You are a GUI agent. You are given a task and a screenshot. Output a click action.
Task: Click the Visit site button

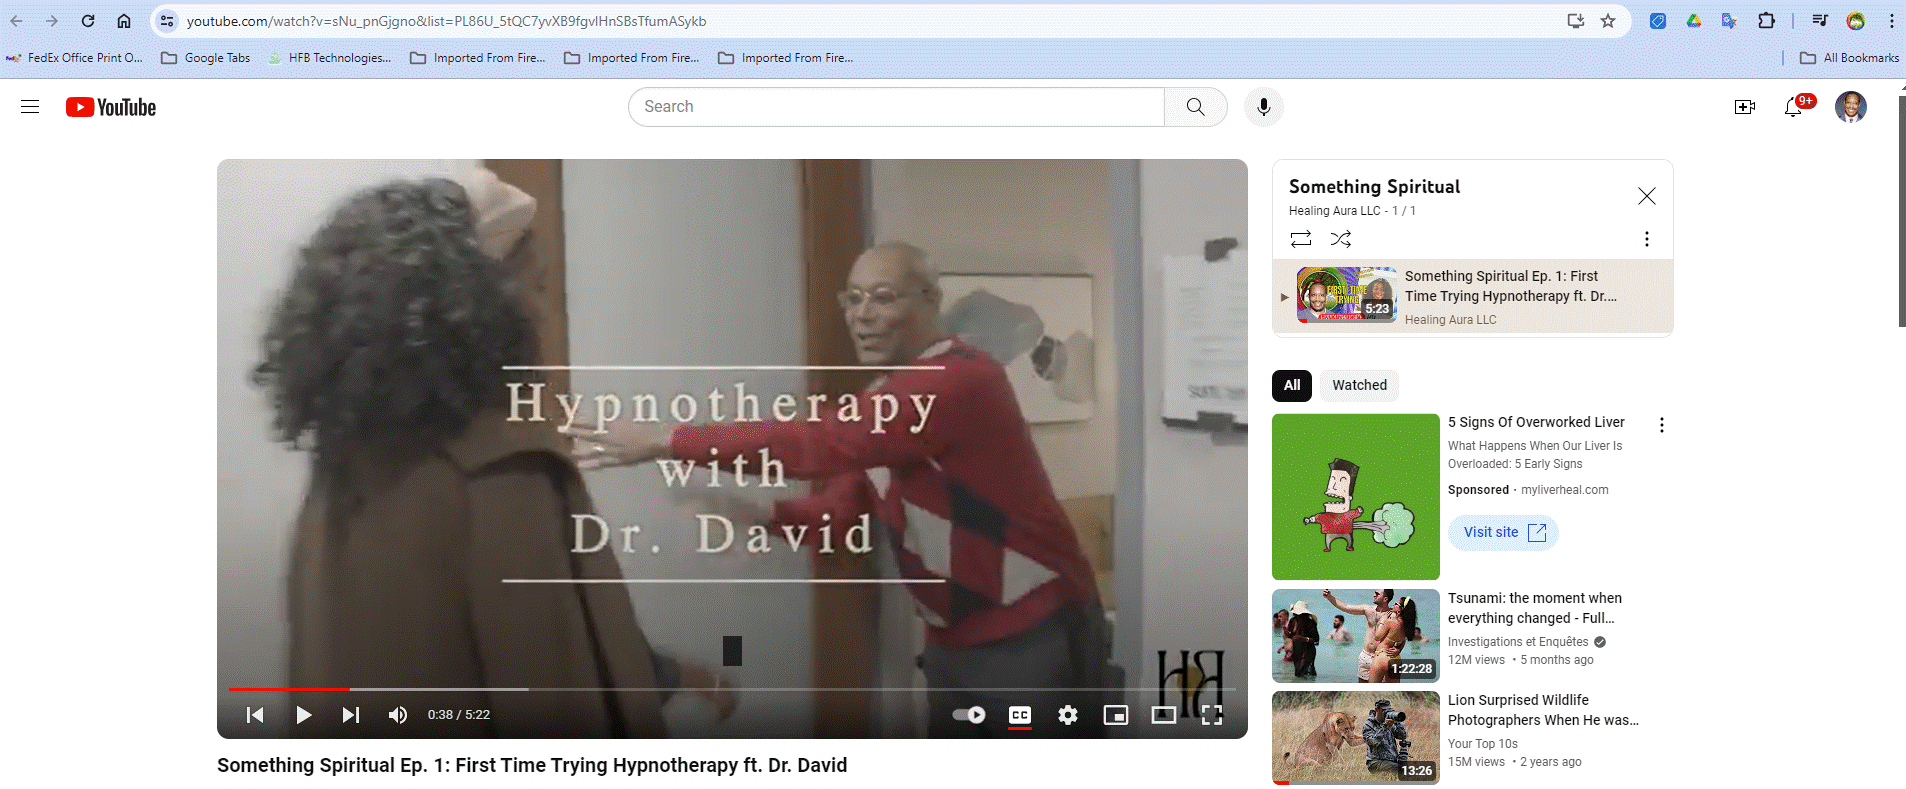tap(1503, 533)
